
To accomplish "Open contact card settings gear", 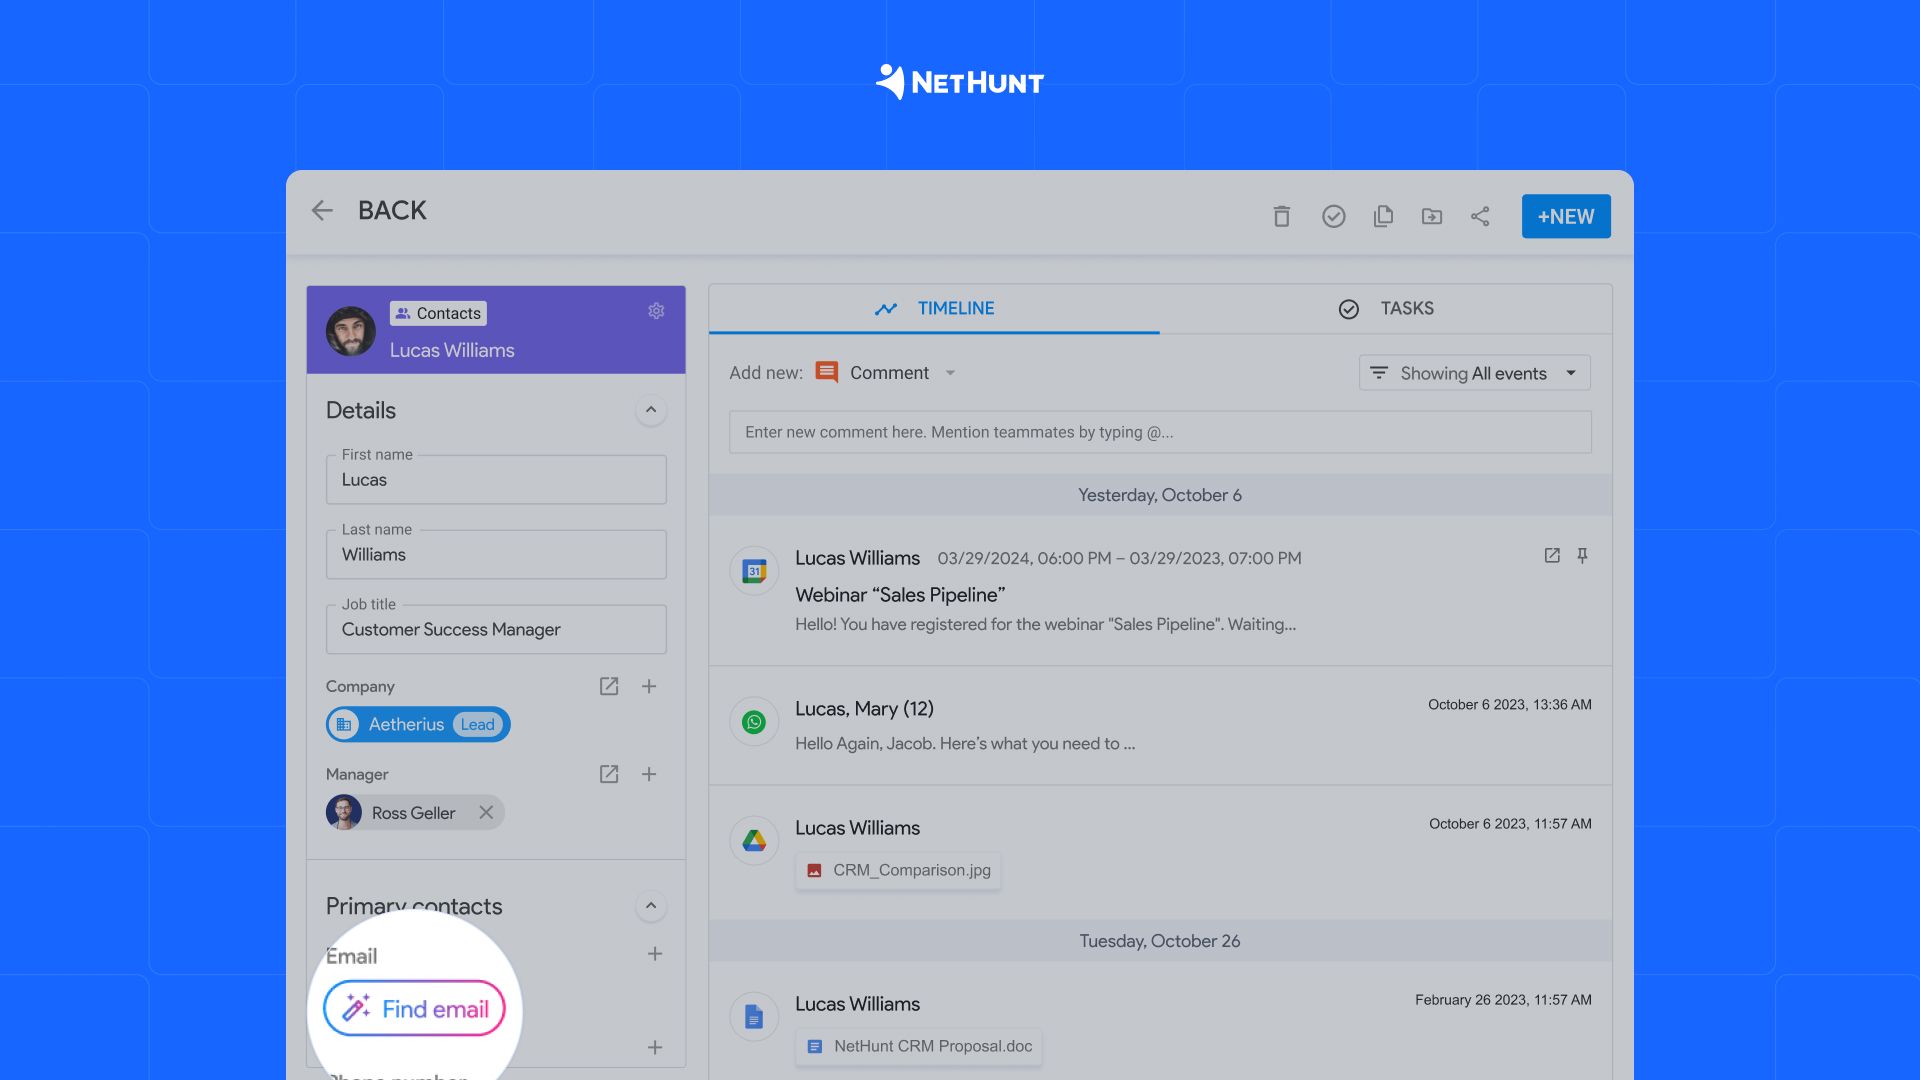I will pos(656,311).
